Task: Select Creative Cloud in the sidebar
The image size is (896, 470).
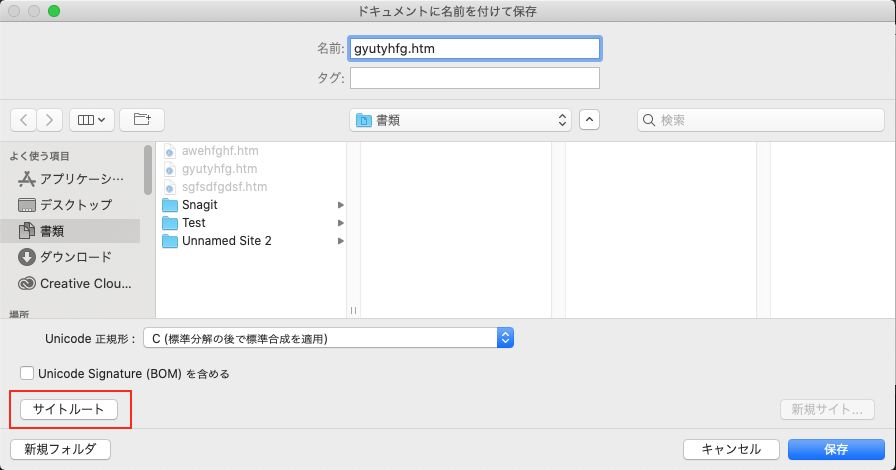Action: [71, 283]
